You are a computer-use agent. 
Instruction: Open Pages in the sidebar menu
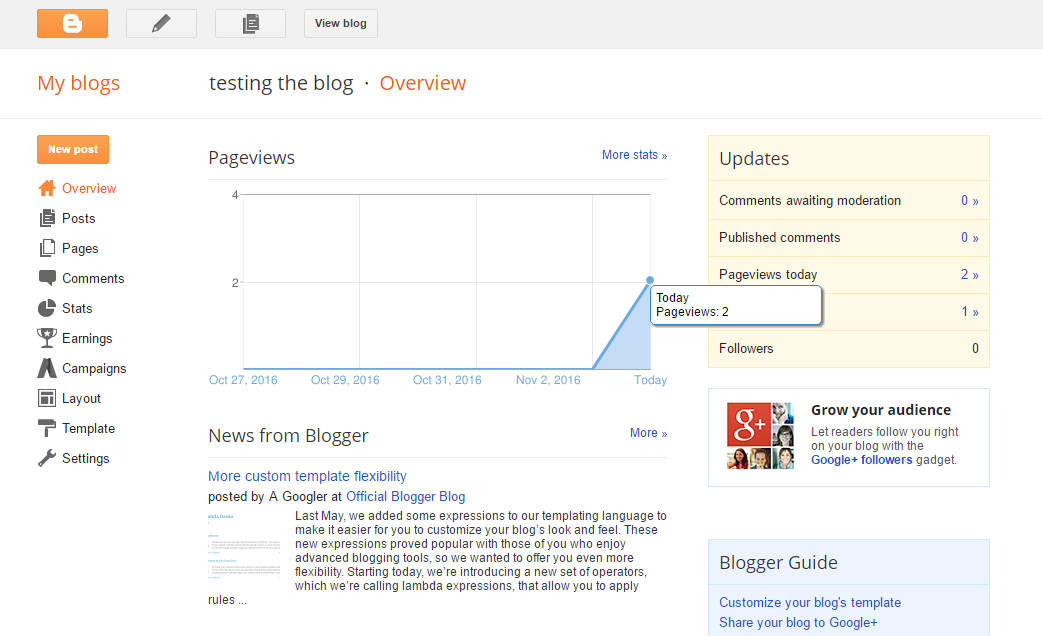(80, 248)
